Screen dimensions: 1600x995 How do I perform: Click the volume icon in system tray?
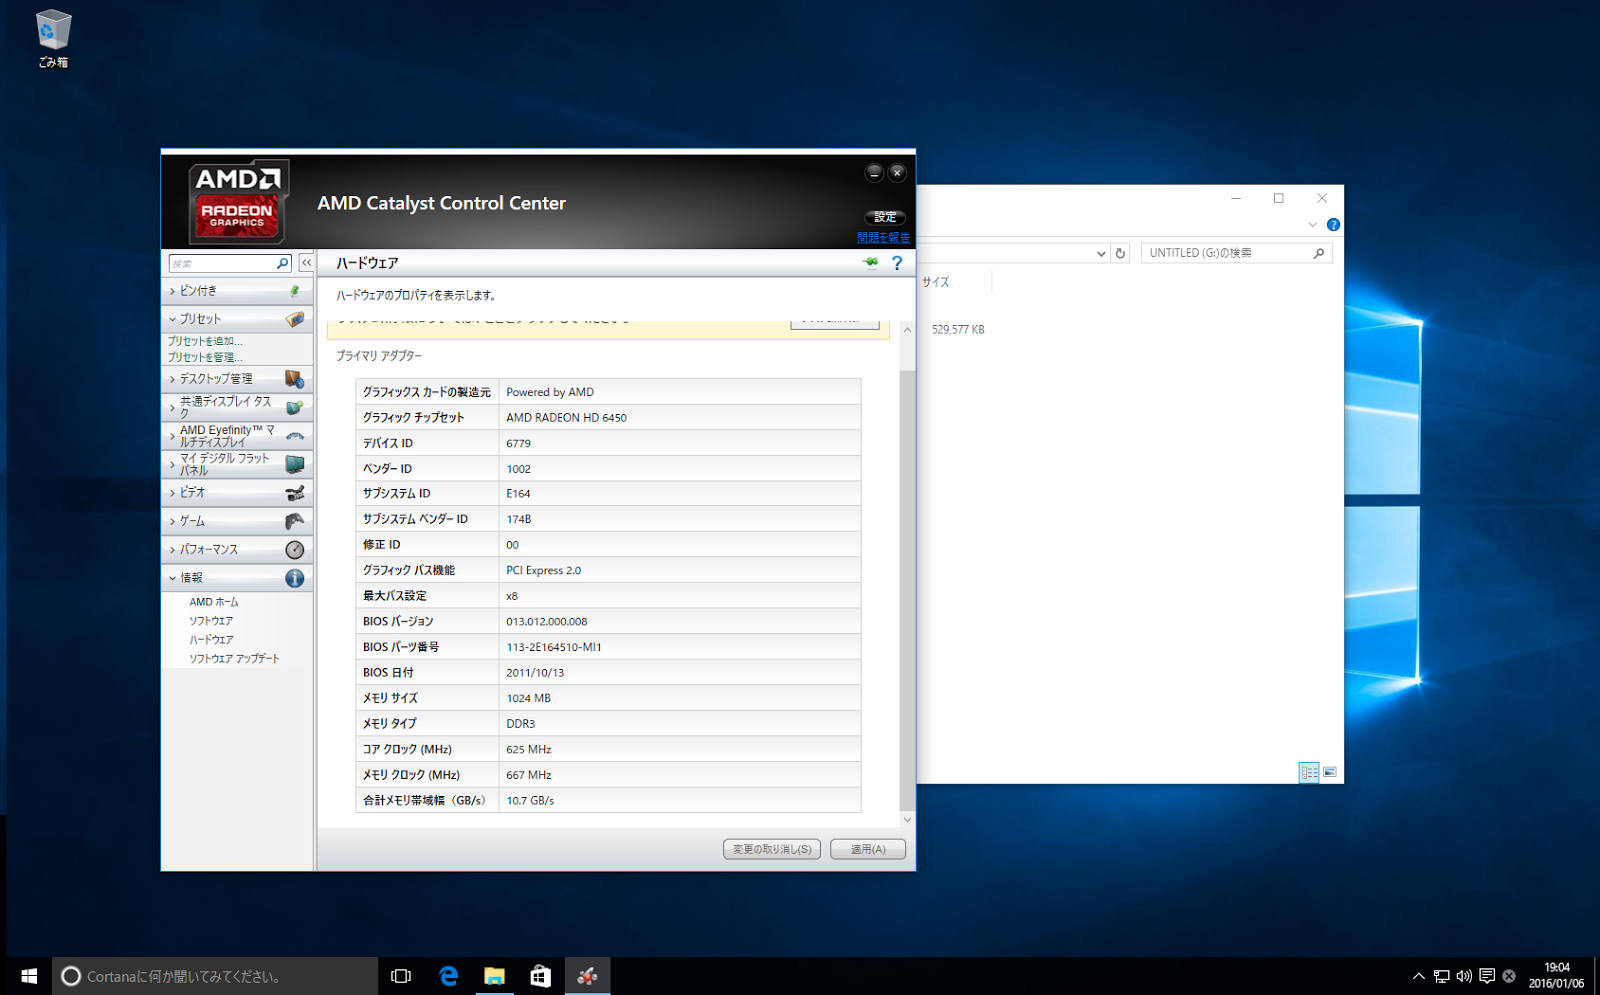1464,976
